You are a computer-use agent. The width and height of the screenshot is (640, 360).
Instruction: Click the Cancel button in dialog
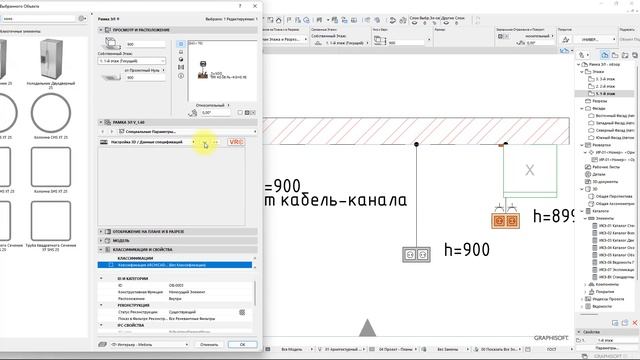[209, 344]
